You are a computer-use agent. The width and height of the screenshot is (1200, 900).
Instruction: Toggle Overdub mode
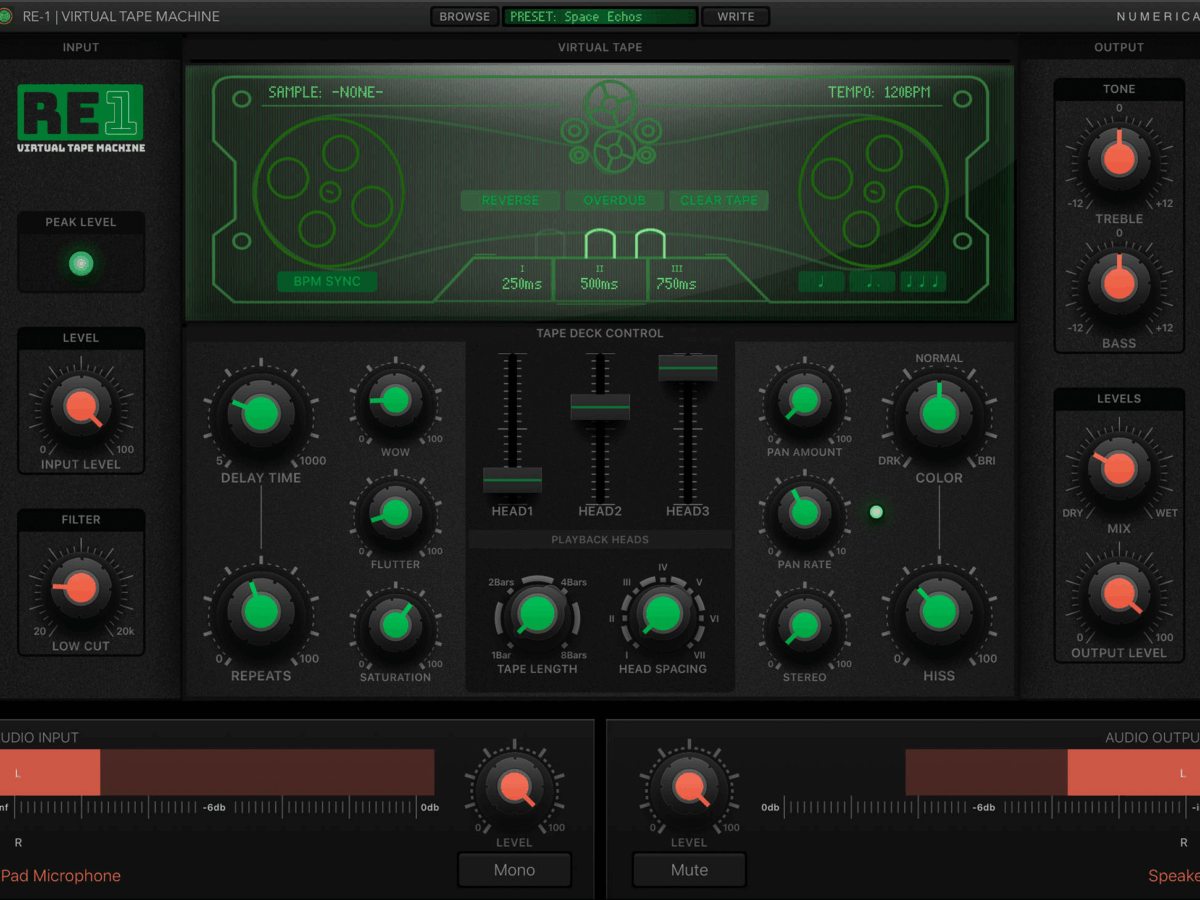click(x=615, y=200)
